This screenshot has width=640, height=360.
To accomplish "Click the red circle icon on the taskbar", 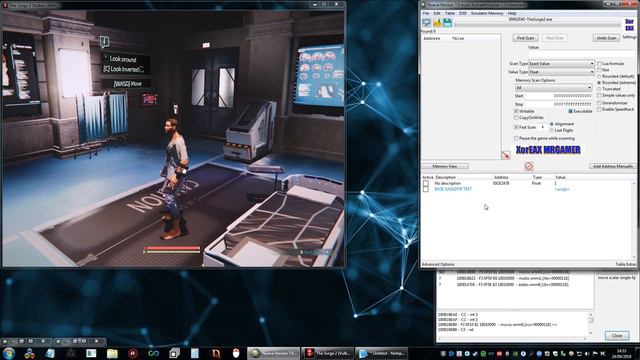I will tap(133, 353).
